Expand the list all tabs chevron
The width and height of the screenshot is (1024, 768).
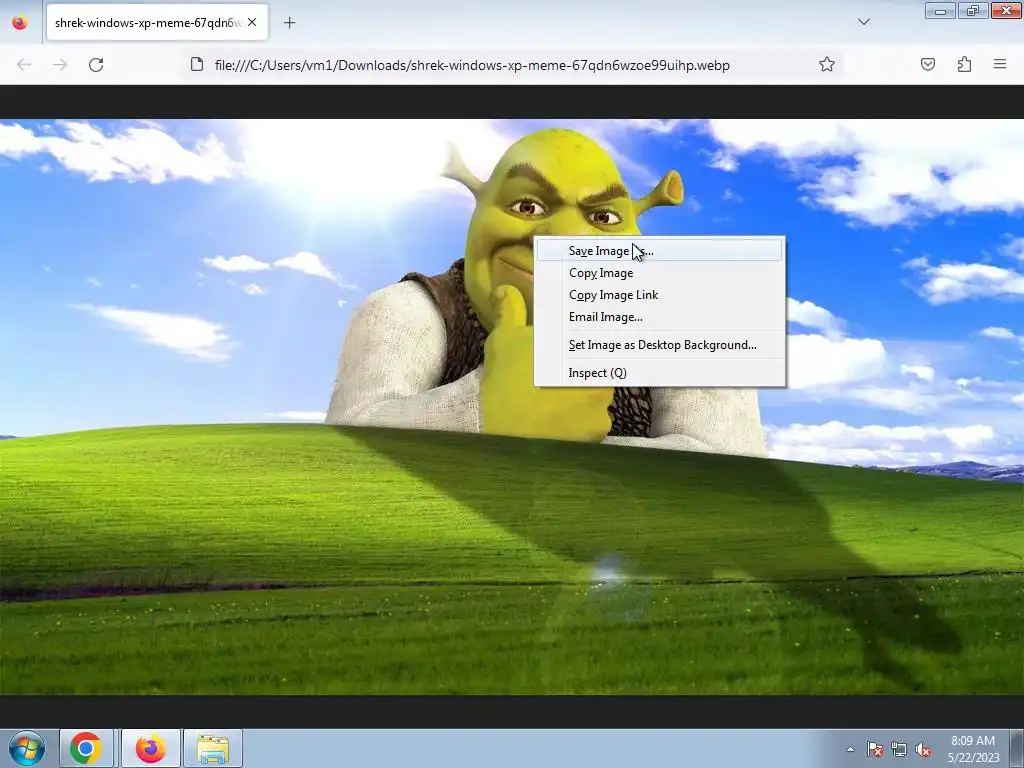tap(863, 22)
